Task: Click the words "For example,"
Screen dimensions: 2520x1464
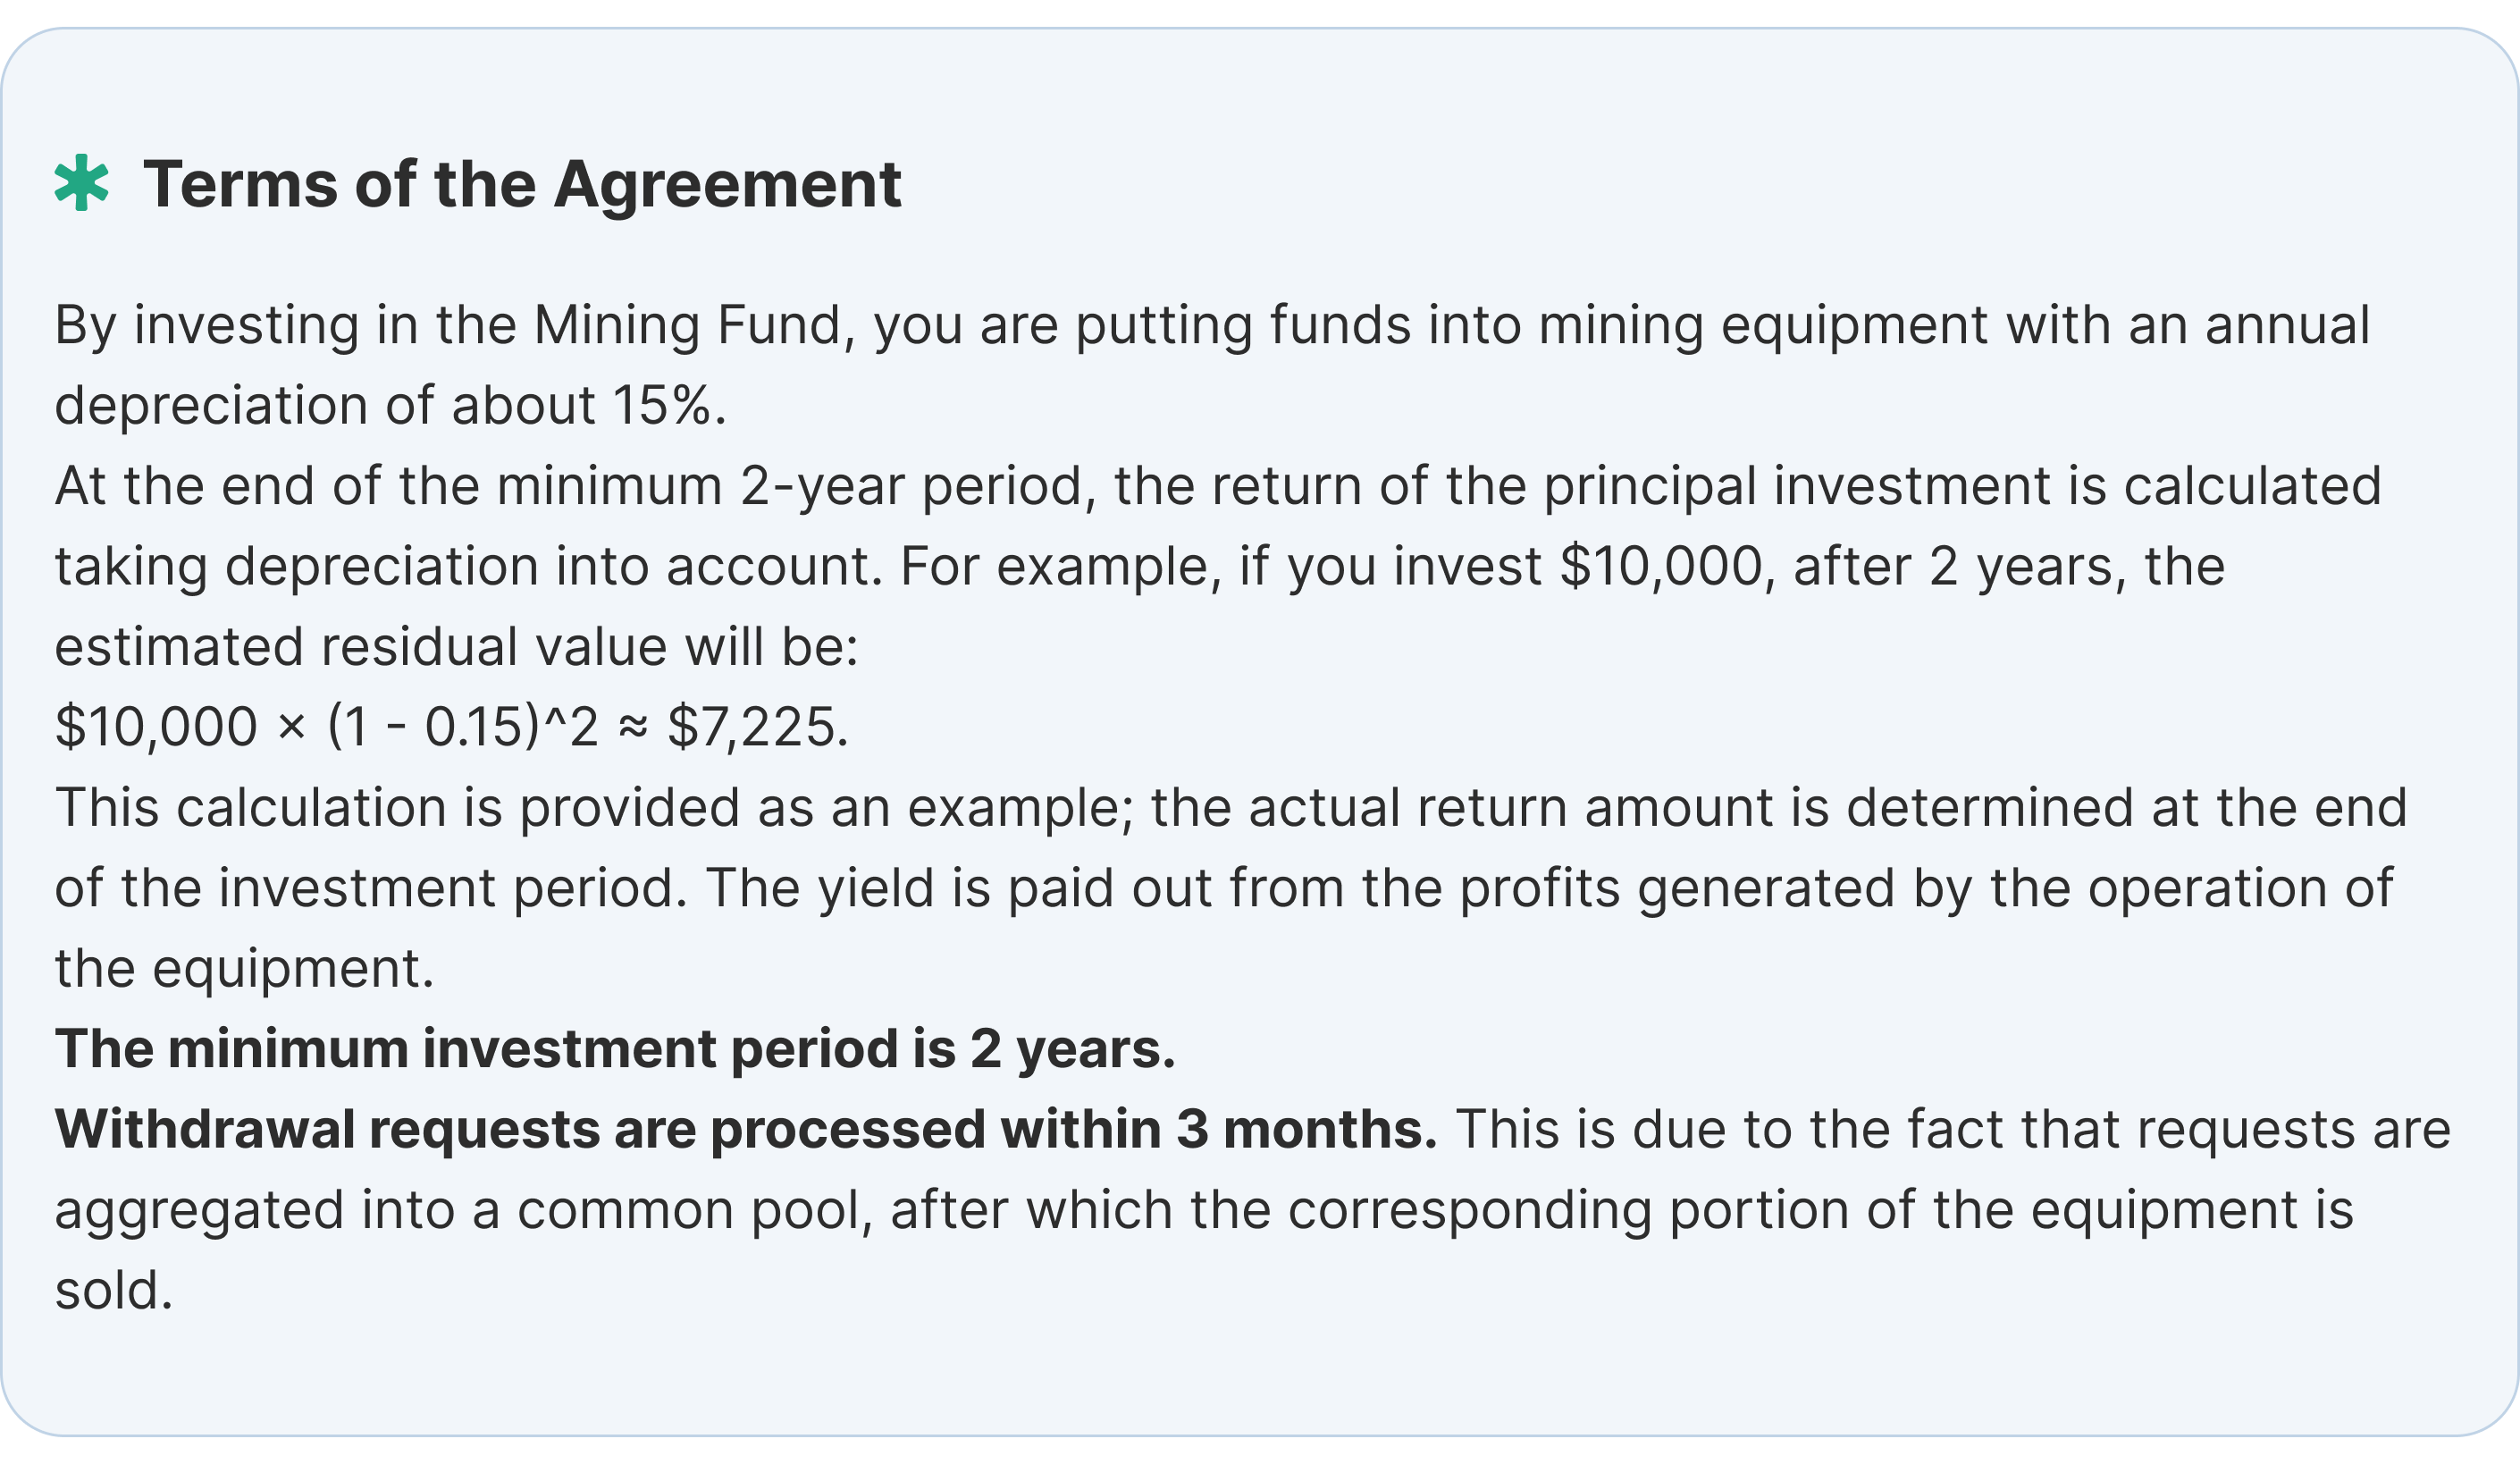Action: pyautogui.click(x=1060, y=567)
